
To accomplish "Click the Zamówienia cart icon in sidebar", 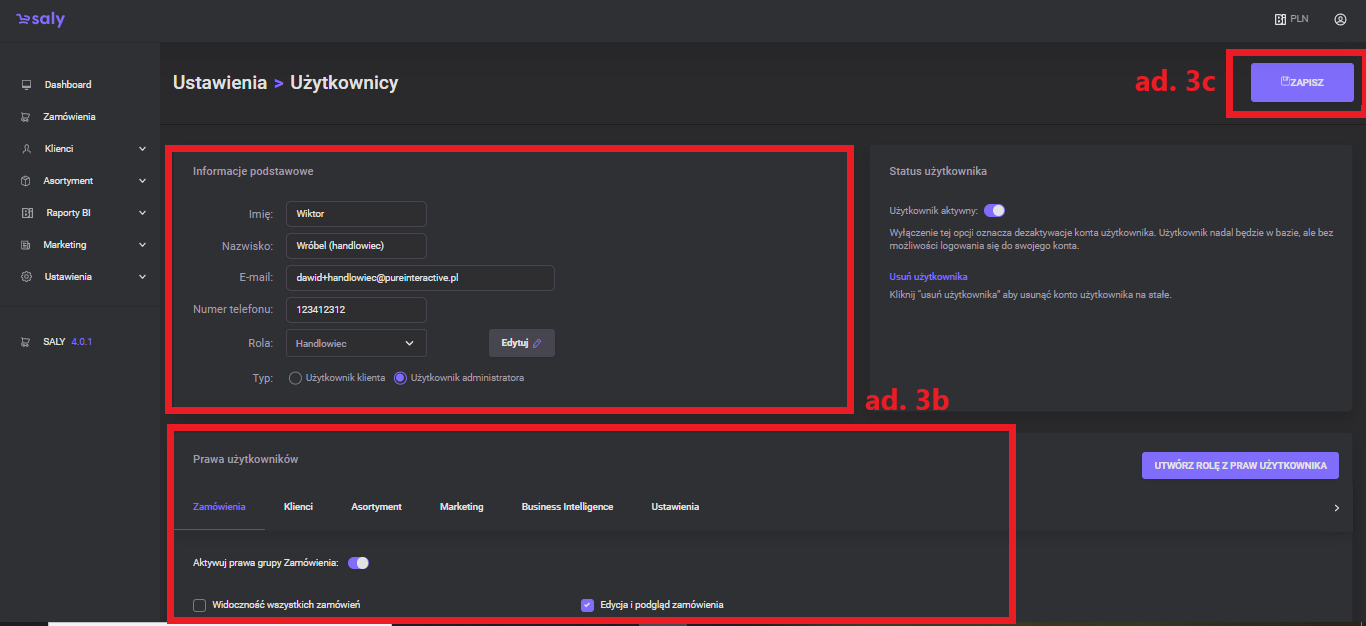I will pos(27,117).
